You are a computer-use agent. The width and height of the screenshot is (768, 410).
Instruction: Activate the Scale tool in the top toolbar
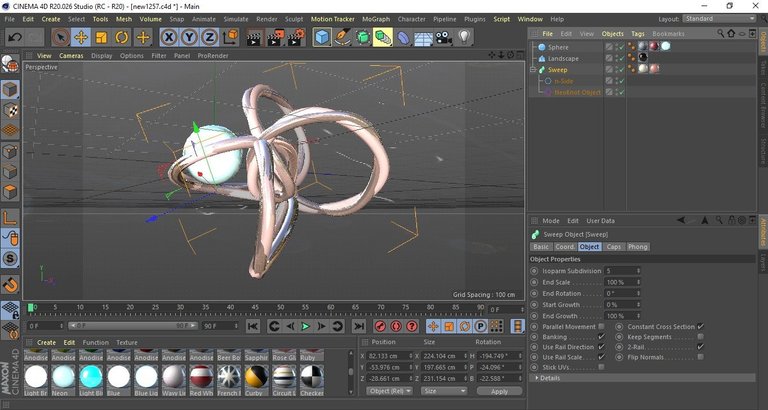(101, 37)
